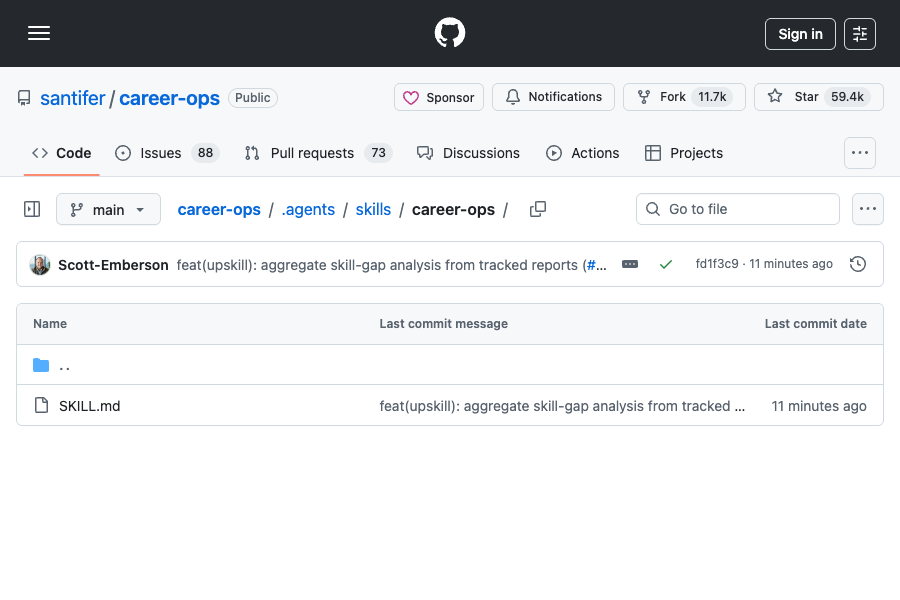Viewport: 900px width, 600px height.
Task: Switch to the Issues tab
Action: [x=166, y=153]
